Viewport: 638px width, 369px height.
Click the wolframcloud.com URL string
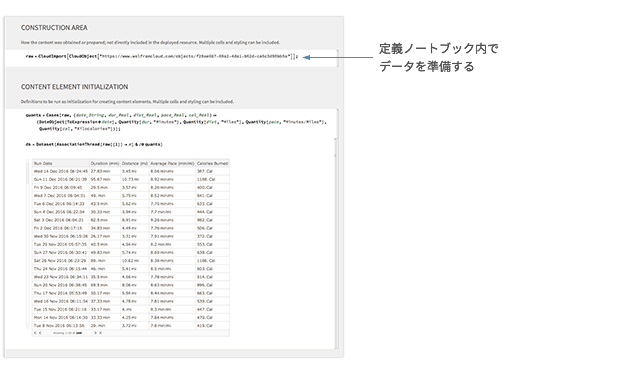coord(194,56)
